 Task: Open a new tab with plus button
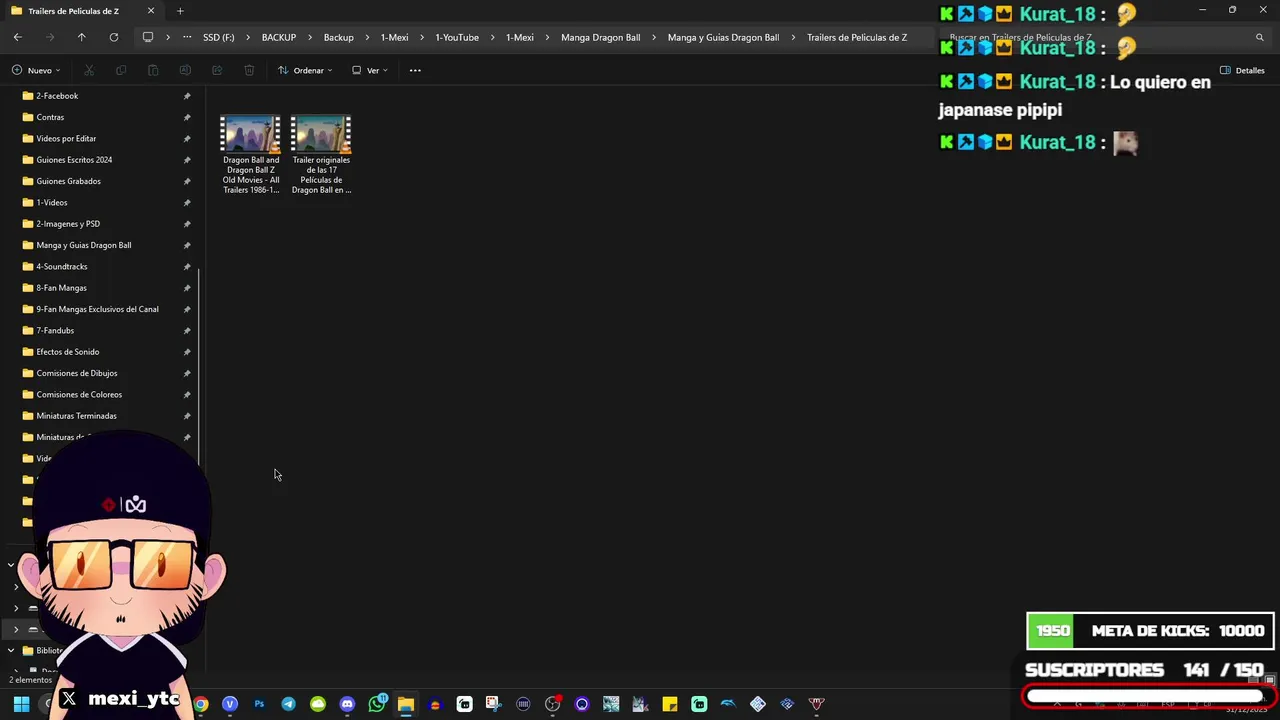click(x=180, y=11)
